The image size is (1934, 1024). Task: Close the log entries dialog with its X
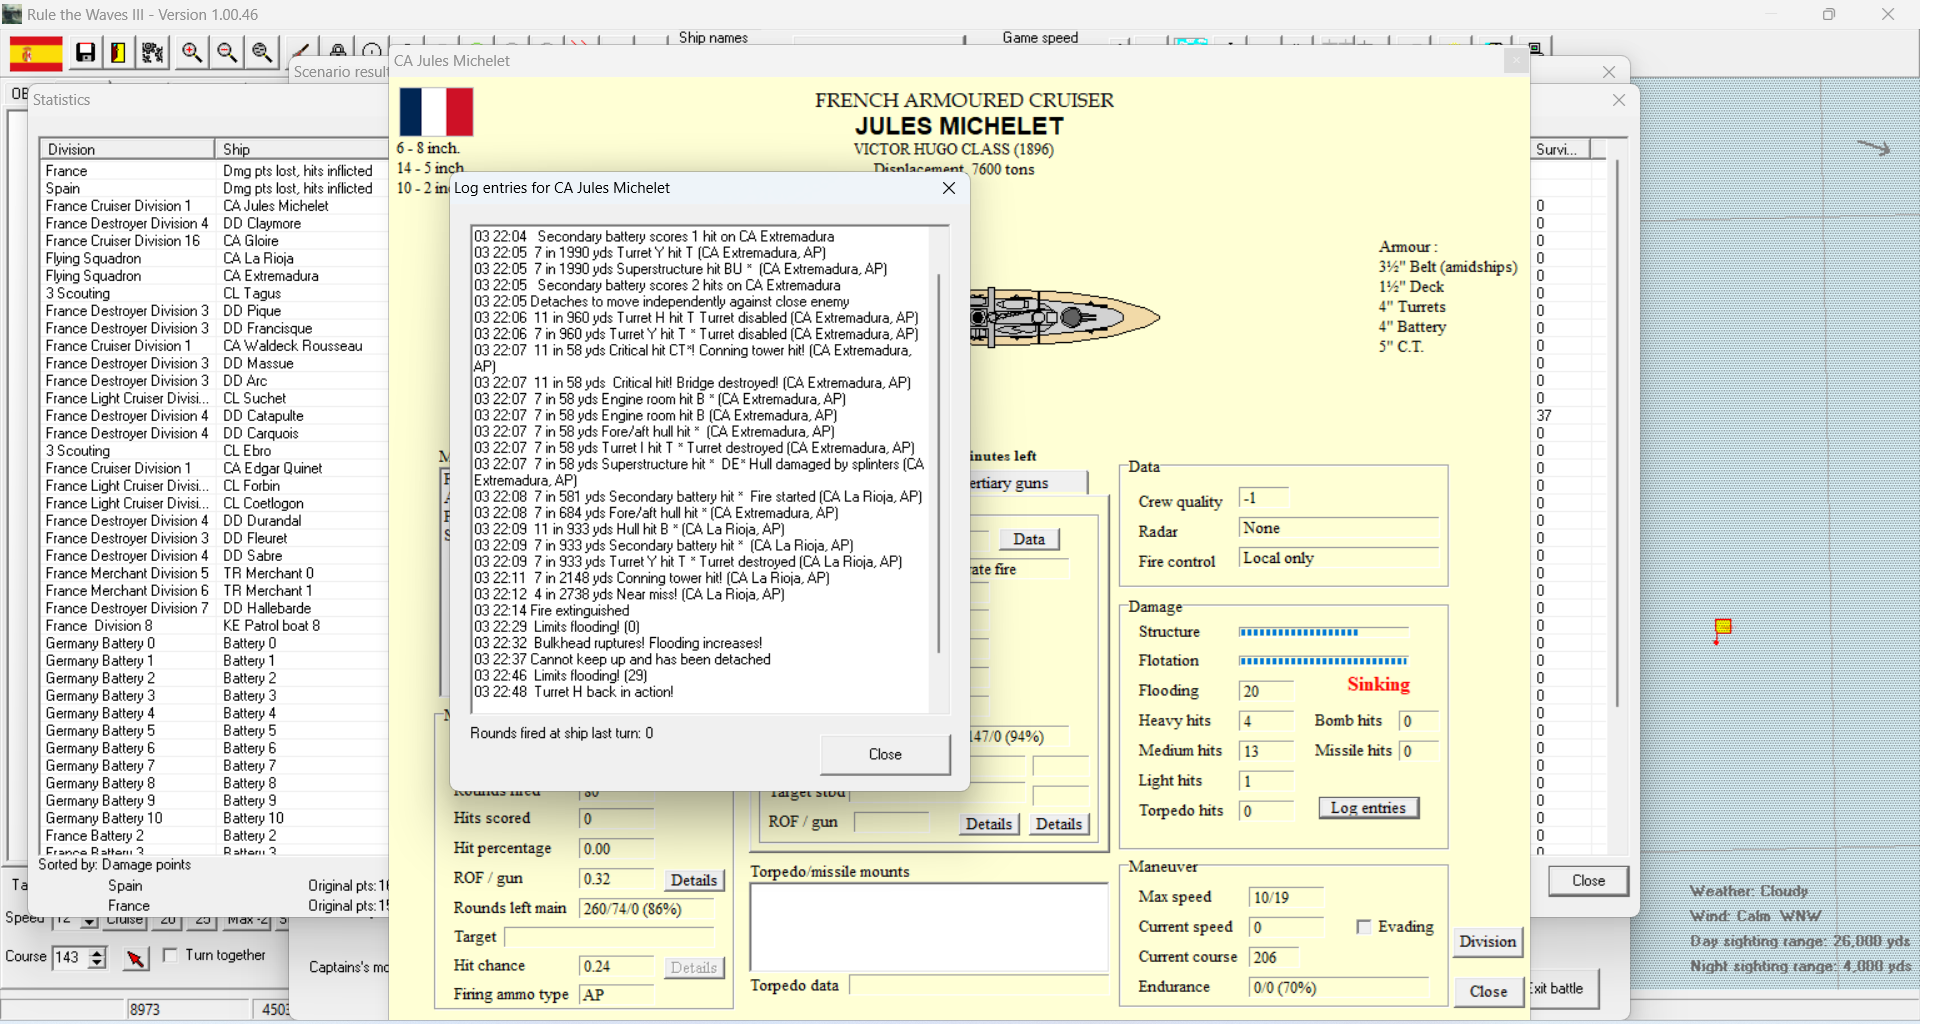(x=949, y=188)
